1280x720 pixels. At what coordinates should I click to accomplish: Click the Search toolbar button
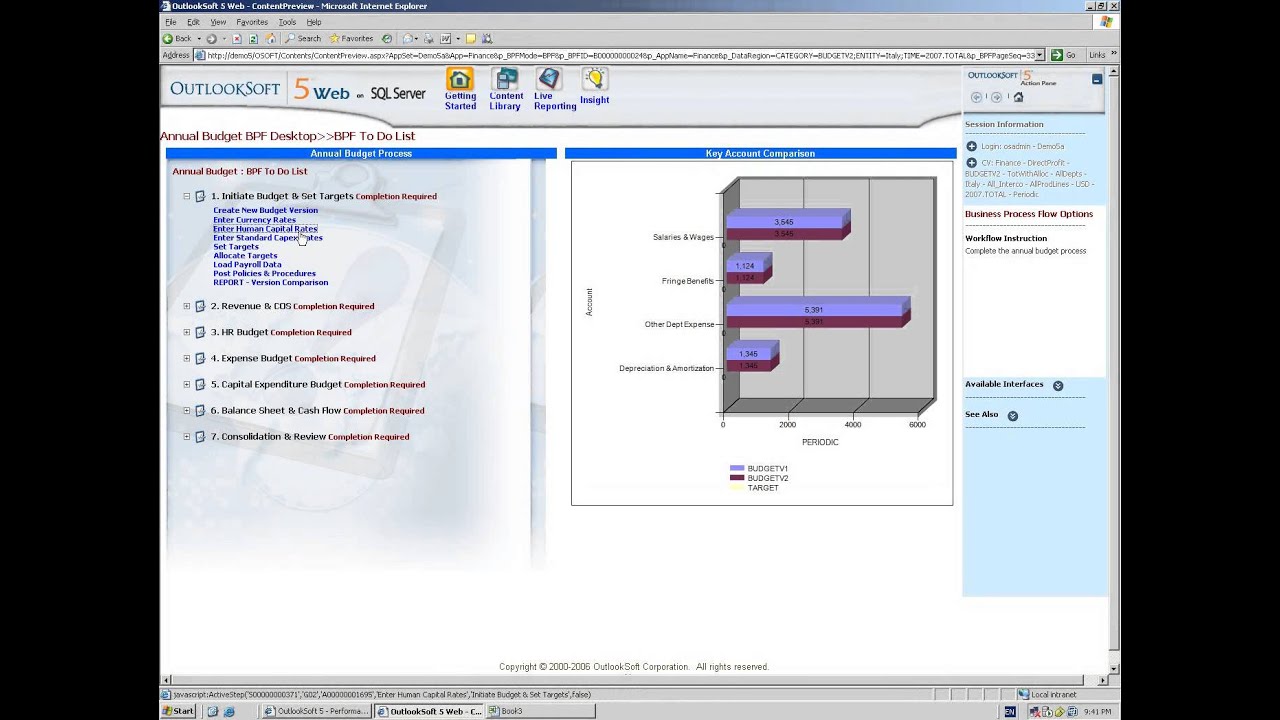[x=303, y=39]
